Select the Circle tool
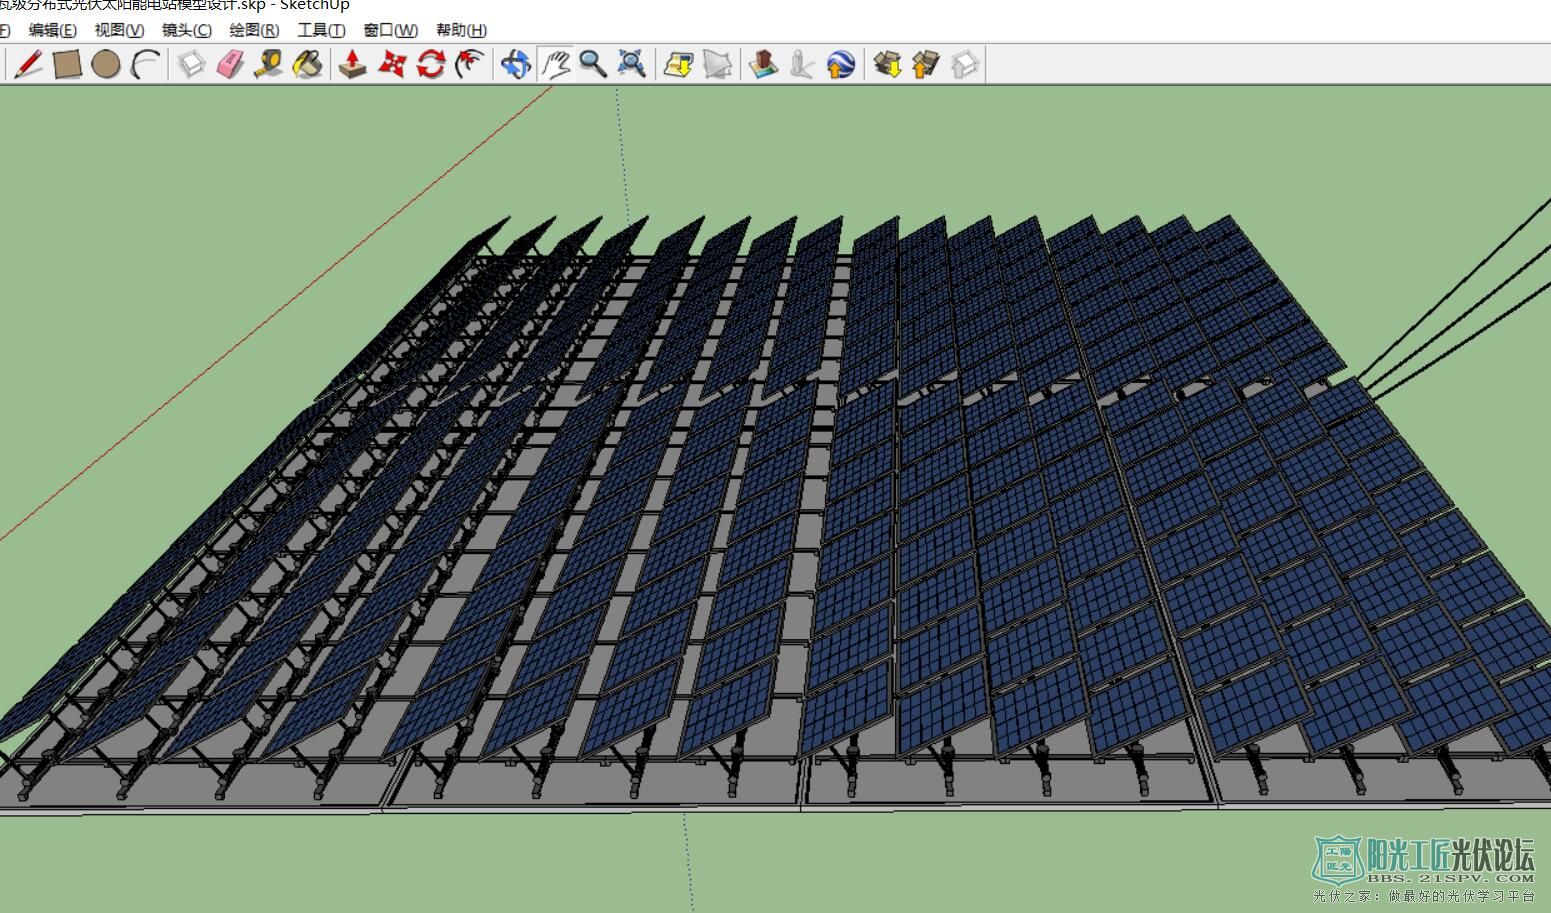The image size is (1551, 913). (x=105, y=65)
